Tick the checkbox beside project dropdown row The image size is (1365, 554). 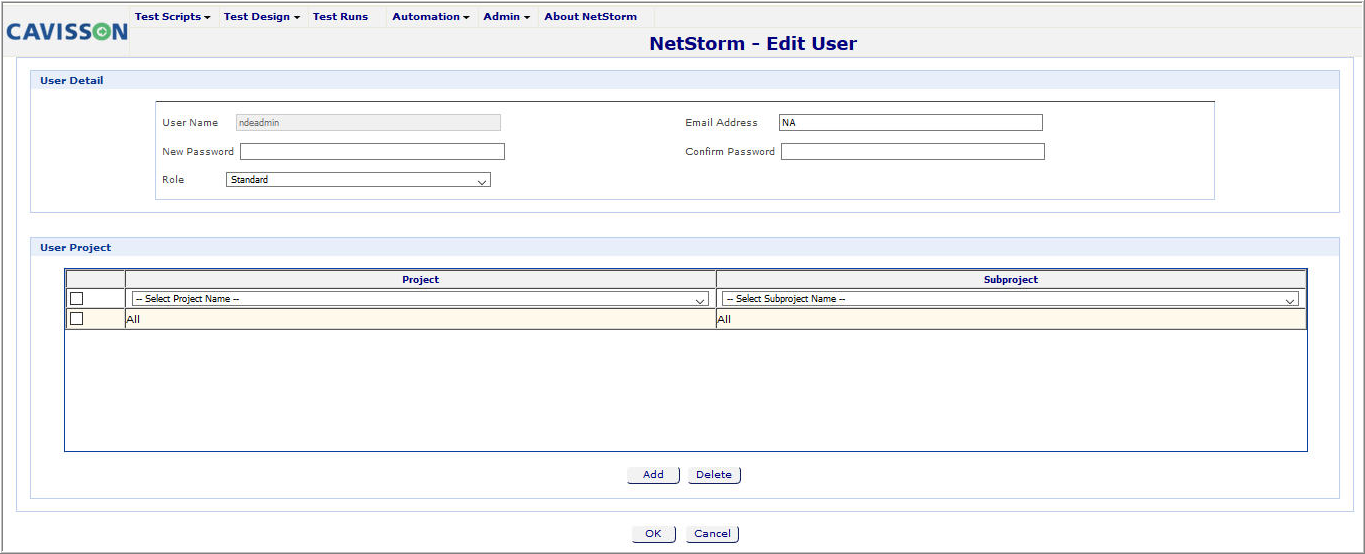pos(77,298)
